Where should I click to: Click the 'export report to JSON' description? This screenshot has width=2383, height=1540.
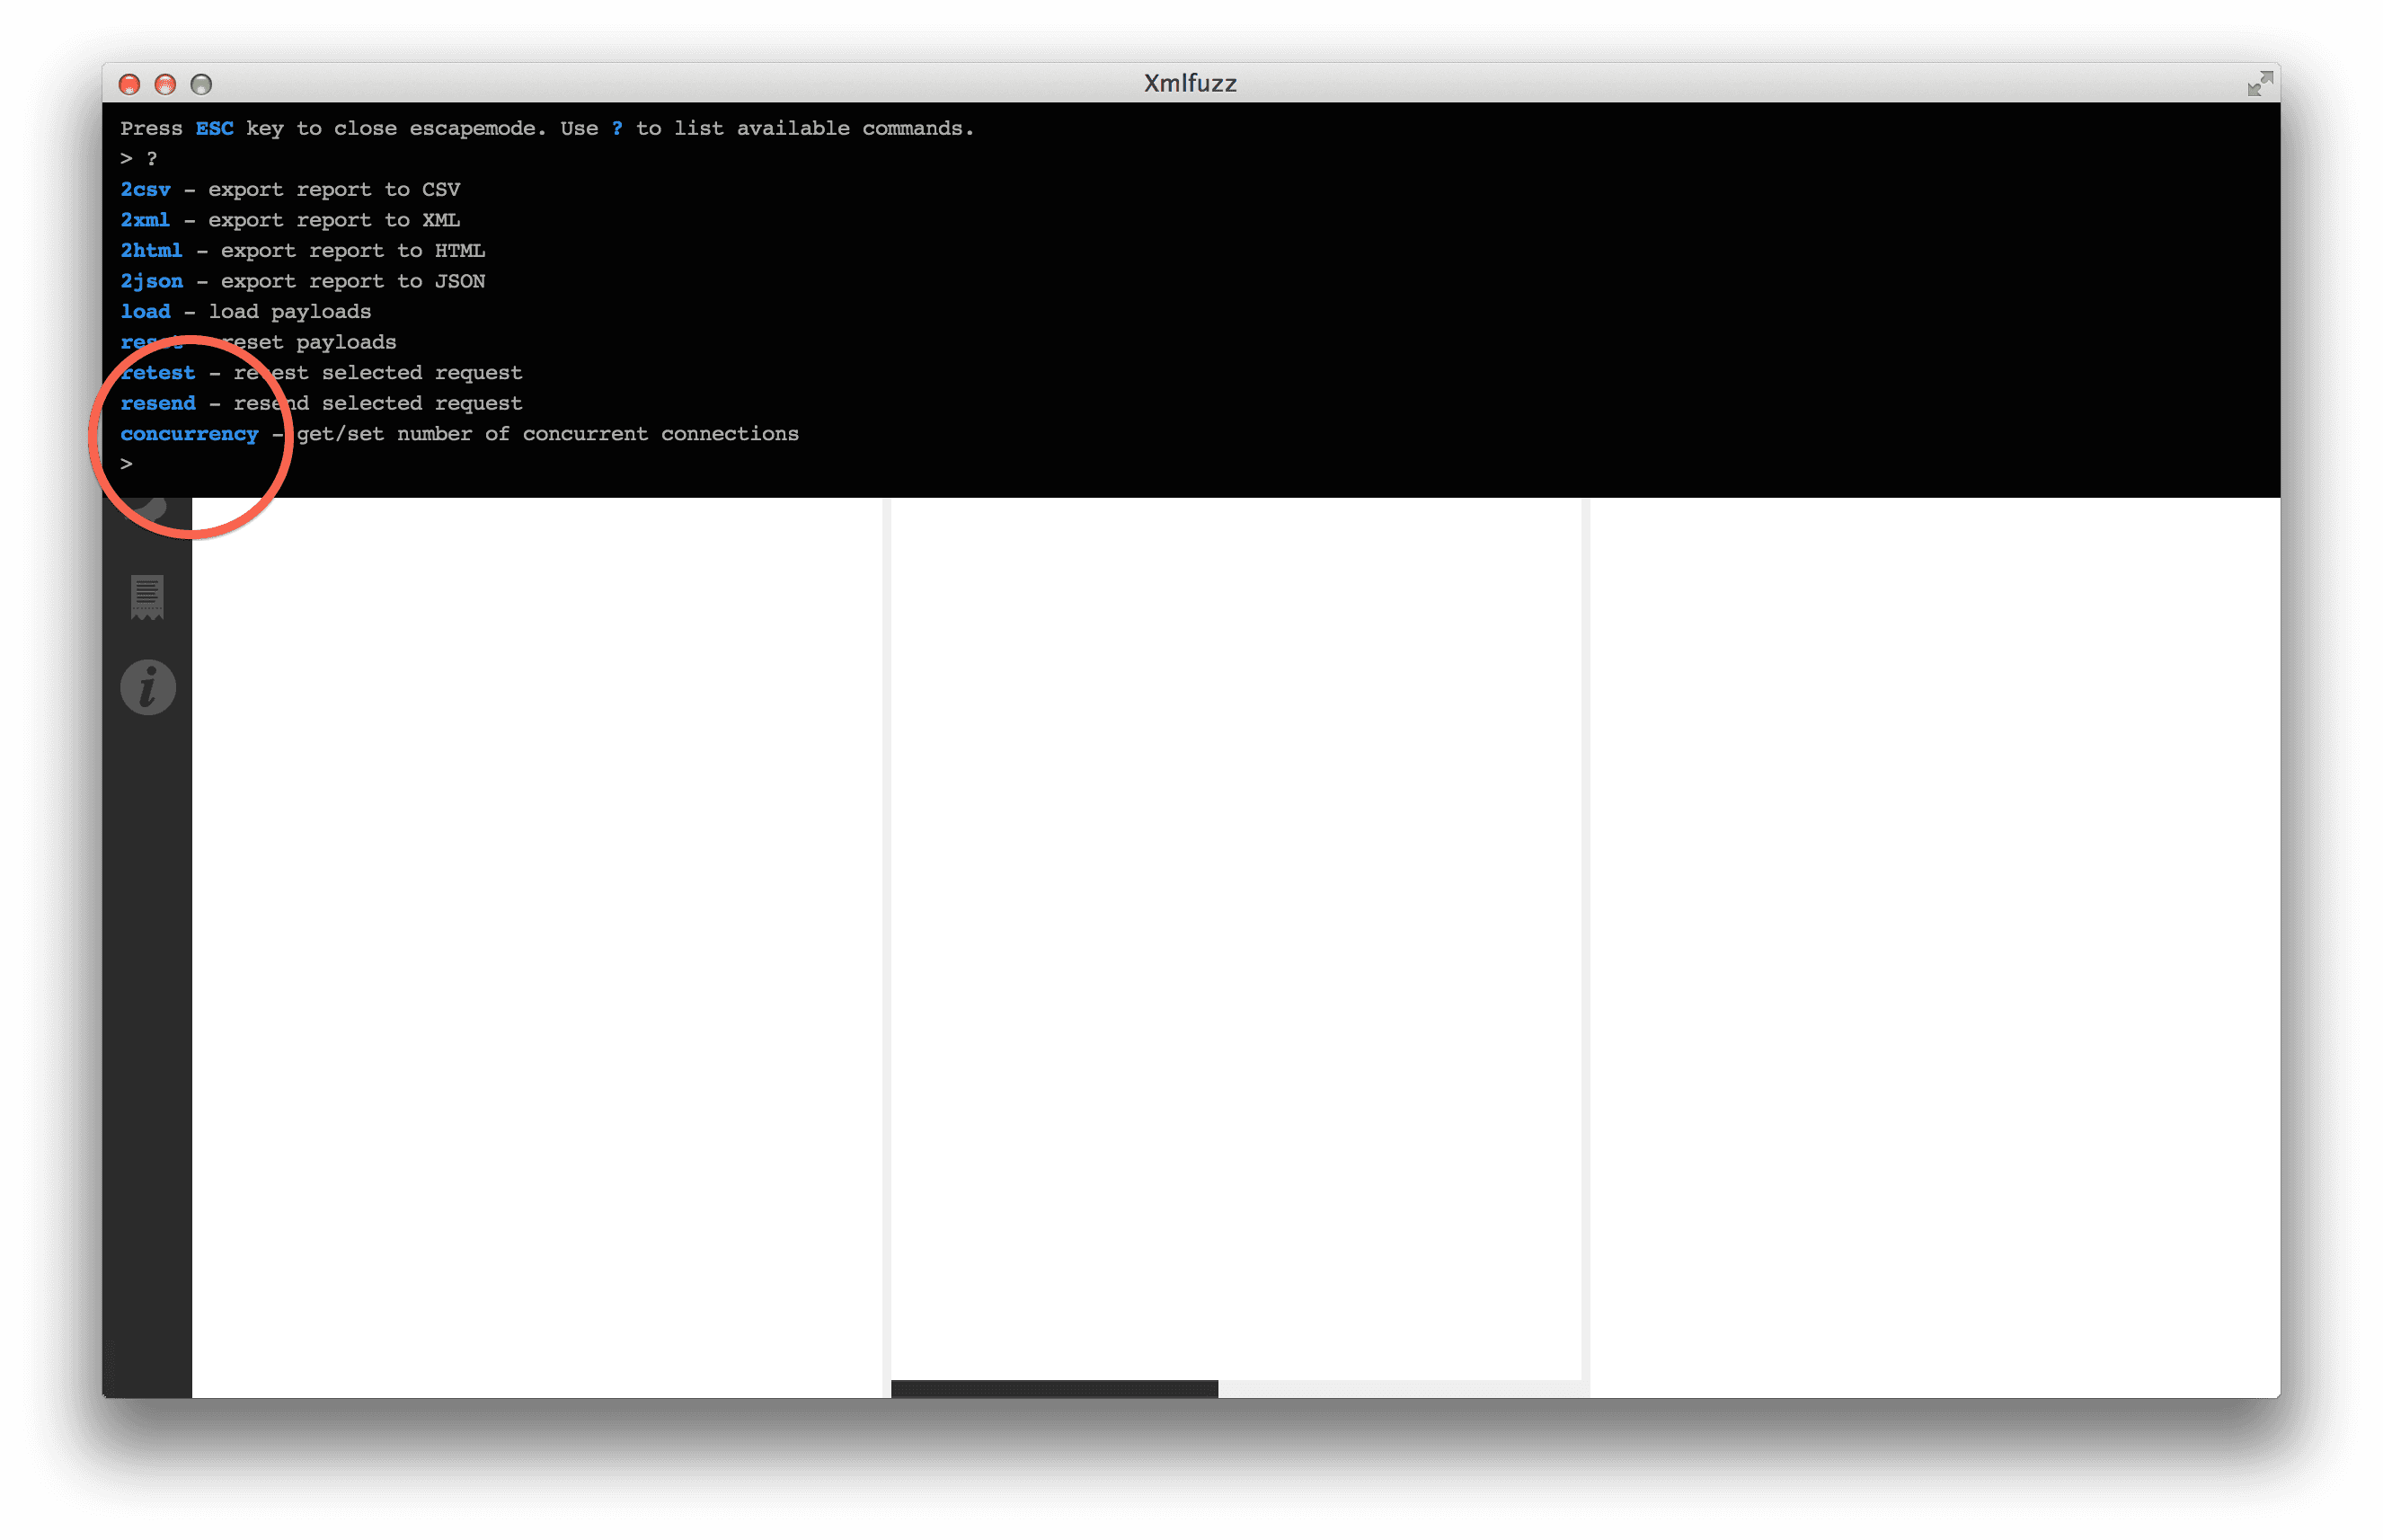pos(353,281)
